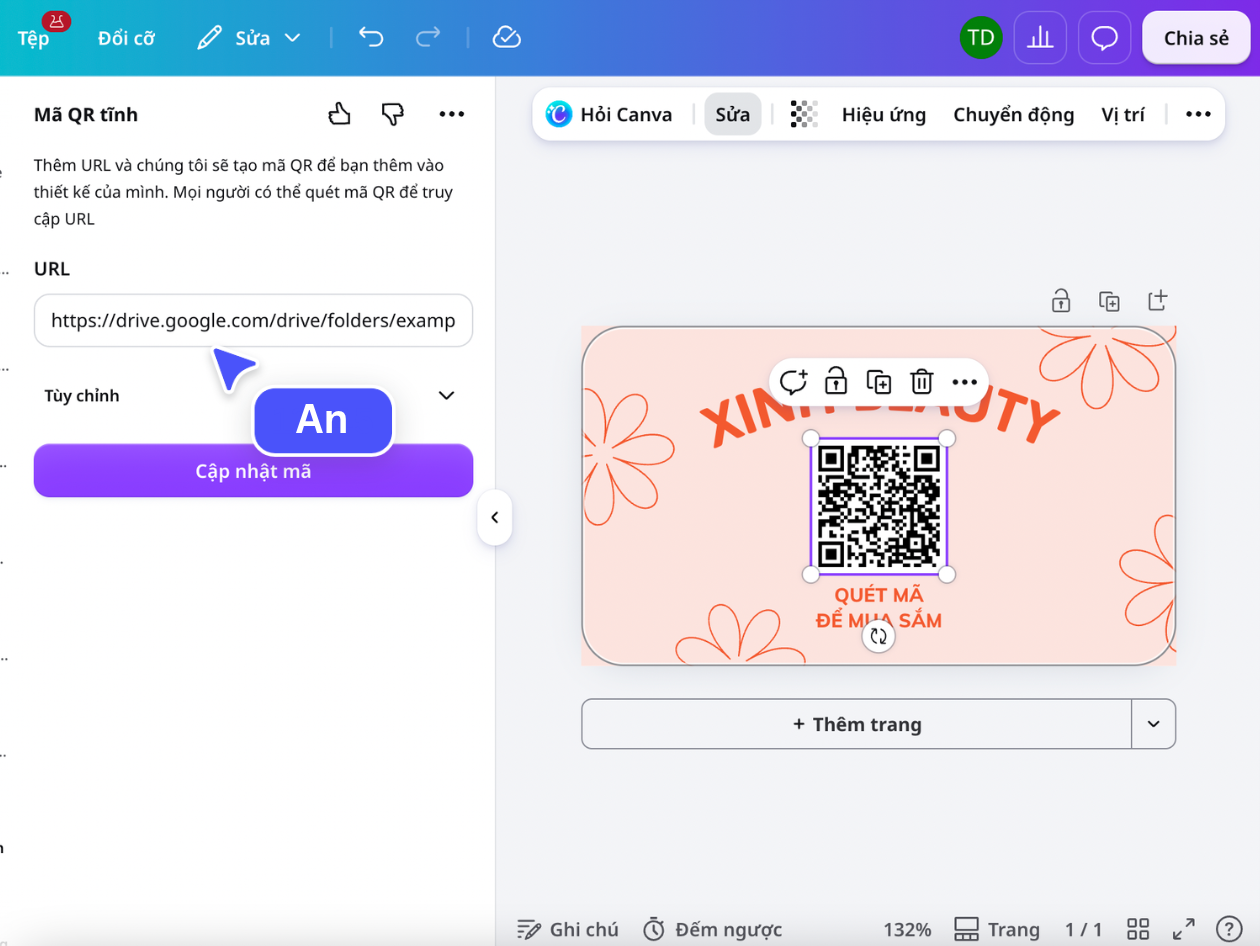Expand the Sửa editing mode dropdown
This screenshot has width=1260, height=946.
(249, 38)
